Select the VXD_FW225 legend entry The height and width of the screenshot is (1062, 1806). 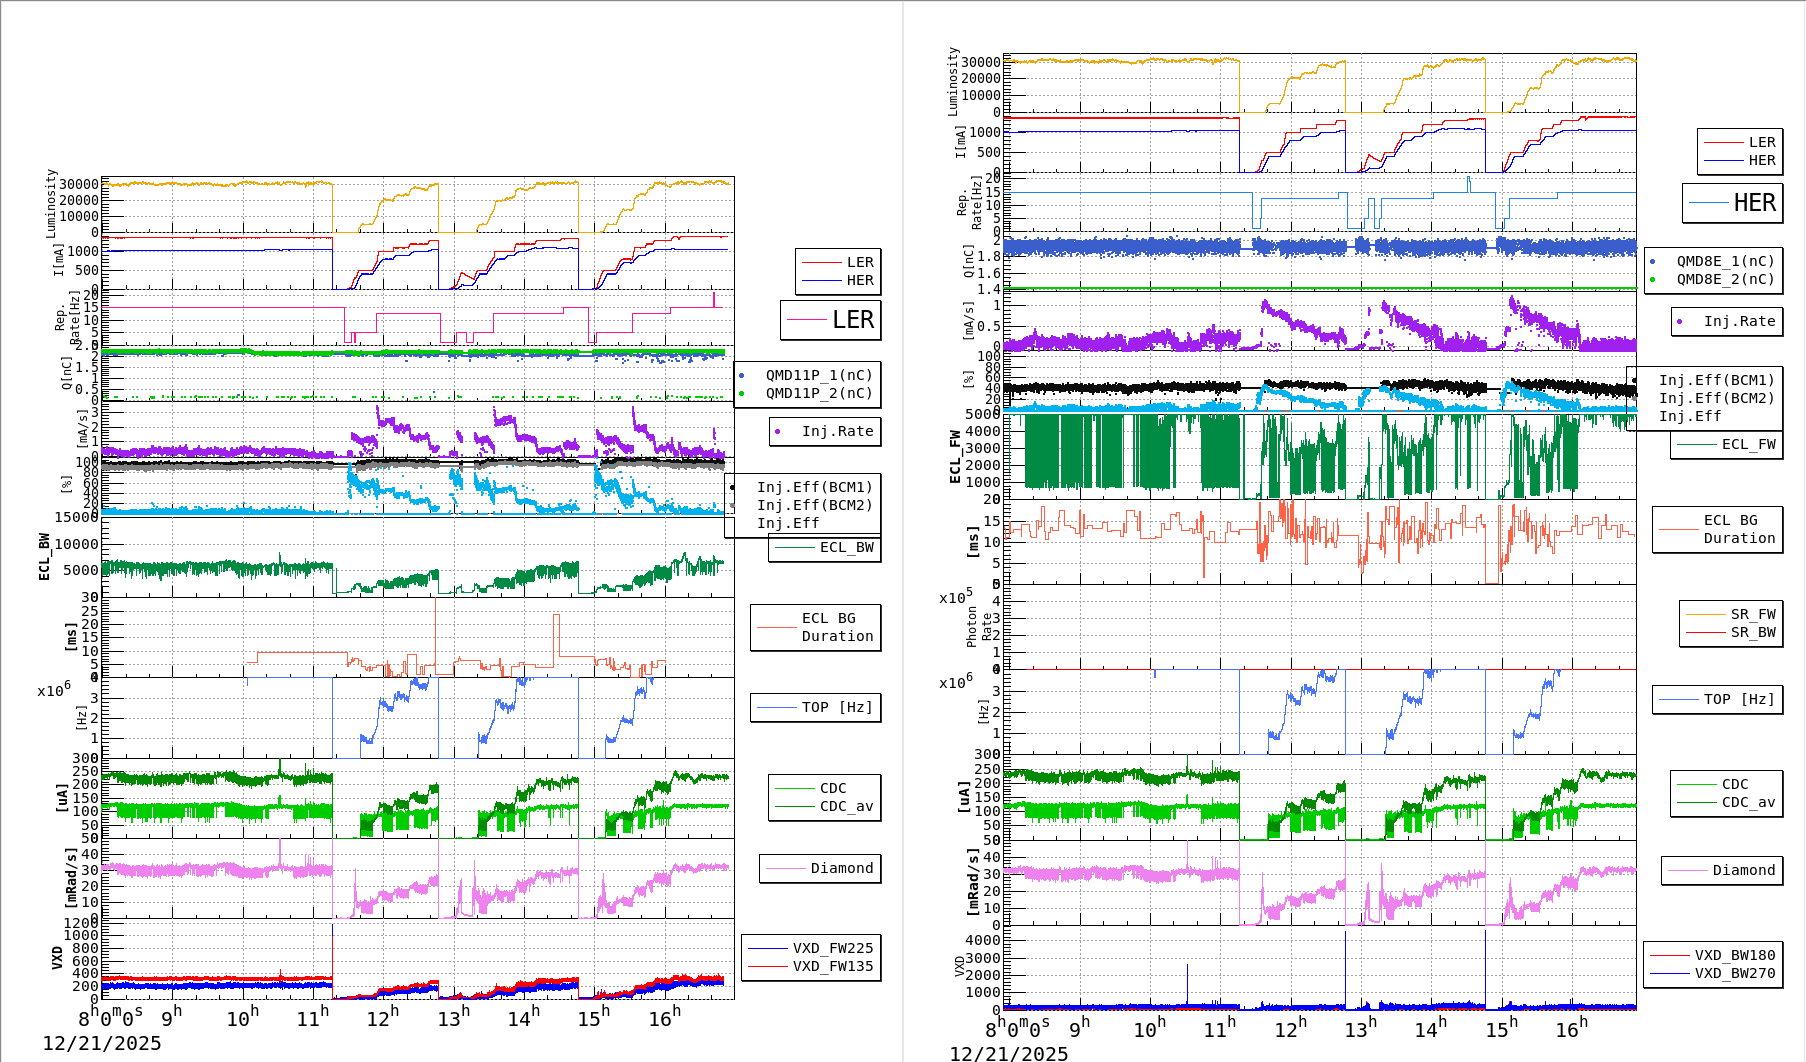pos(832,948)
